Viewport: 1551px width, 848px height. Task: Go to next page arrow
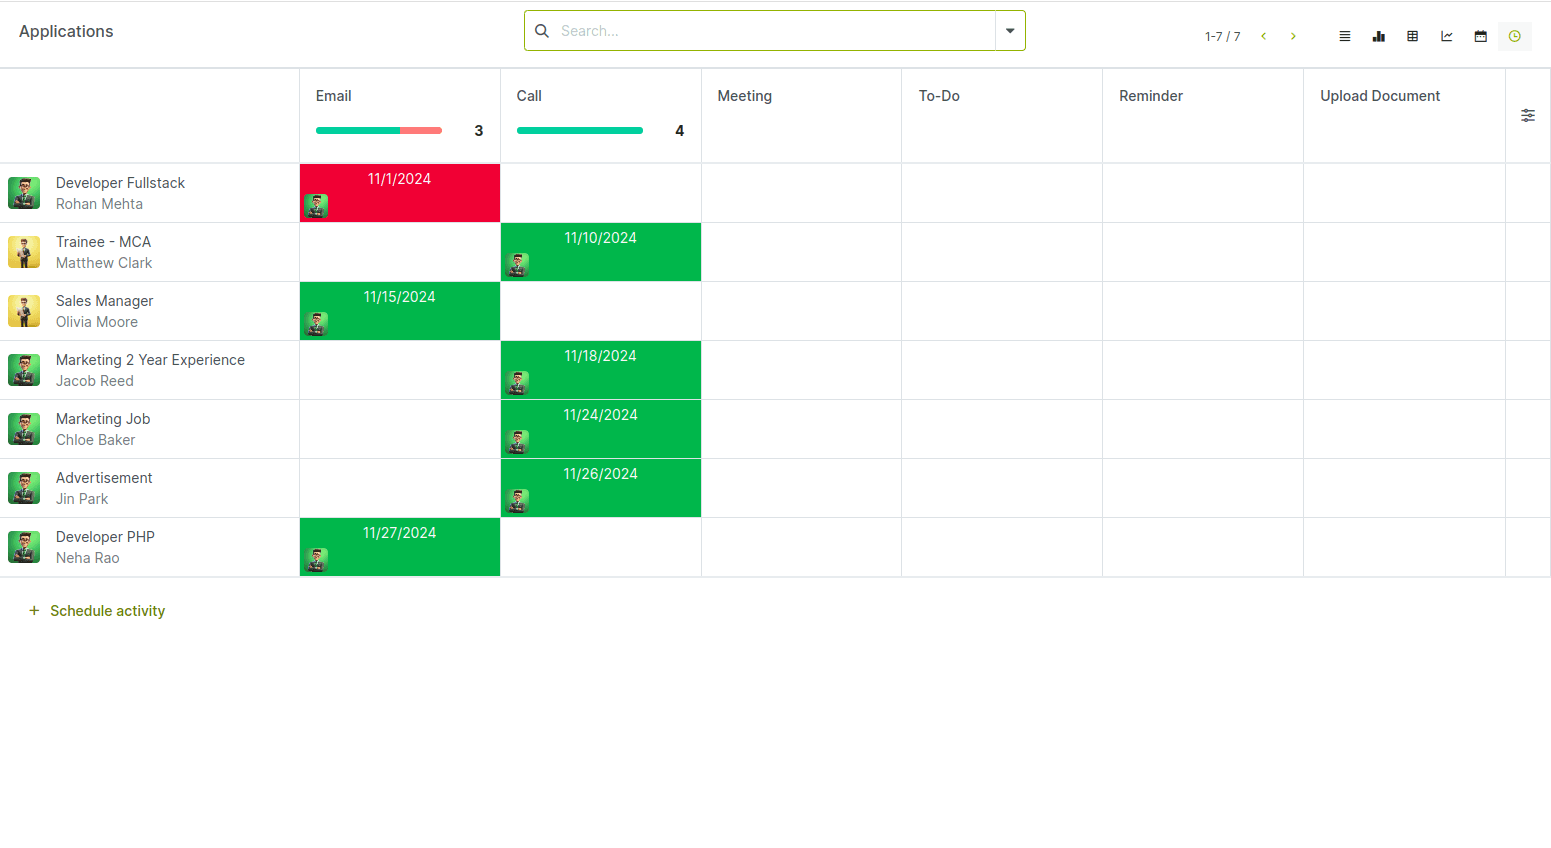pos(1293,36)
